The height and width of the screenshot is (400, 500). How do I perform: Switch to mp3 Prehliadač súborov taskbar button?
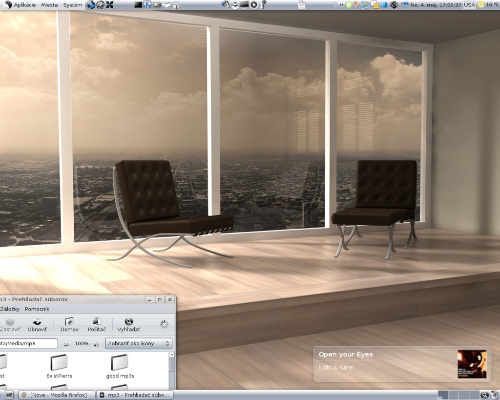click(x=135, y=395)
